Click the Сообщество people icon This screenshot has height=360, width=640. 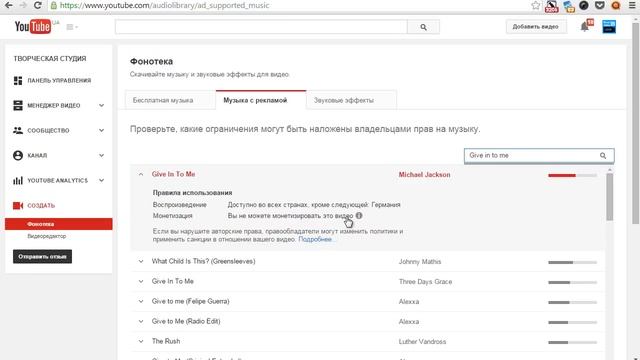[18, 130]
